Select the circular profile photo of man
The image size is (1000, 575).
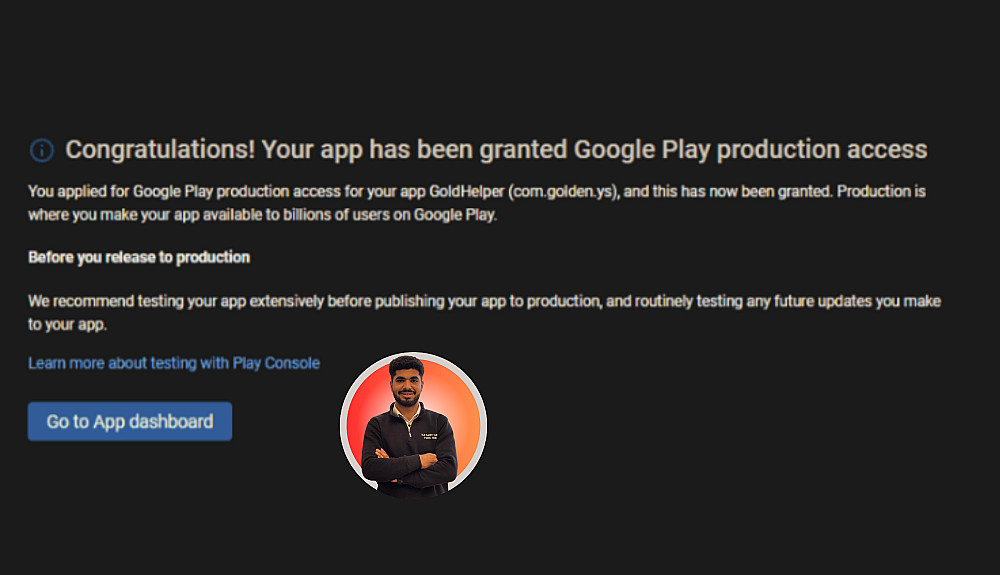pos(413,425)
